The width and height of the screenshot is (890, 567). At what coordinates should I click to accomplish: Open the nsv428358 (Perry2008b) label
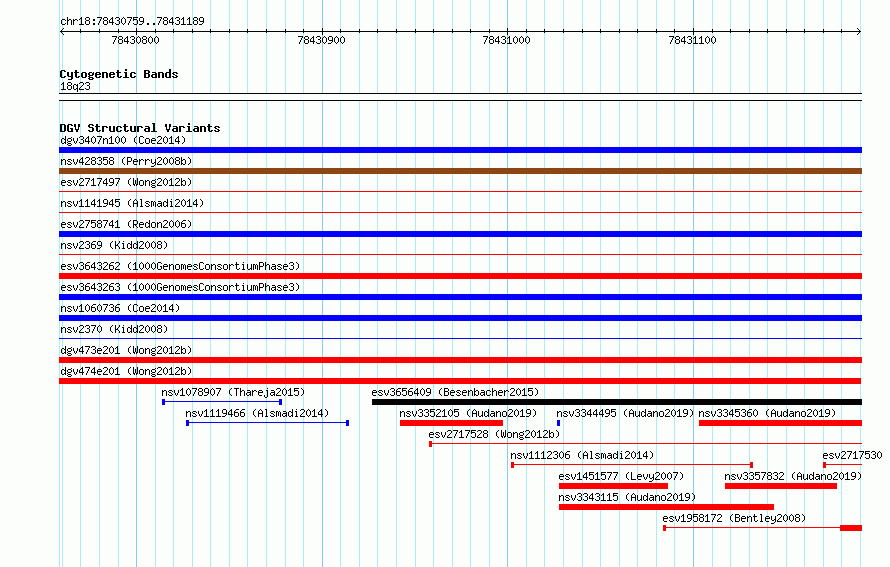click(126, 161)
